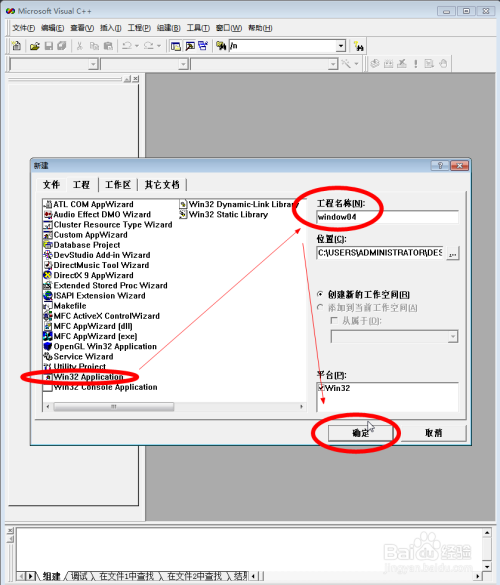Select the 调试 output tab

[x=79, y=576]
